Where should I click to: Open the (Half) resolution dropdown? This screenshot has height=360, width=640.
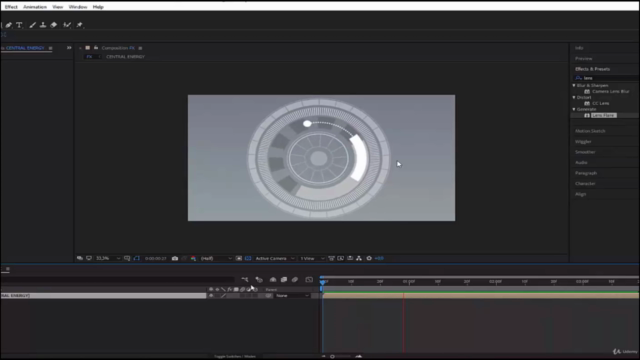coord(216,258)
